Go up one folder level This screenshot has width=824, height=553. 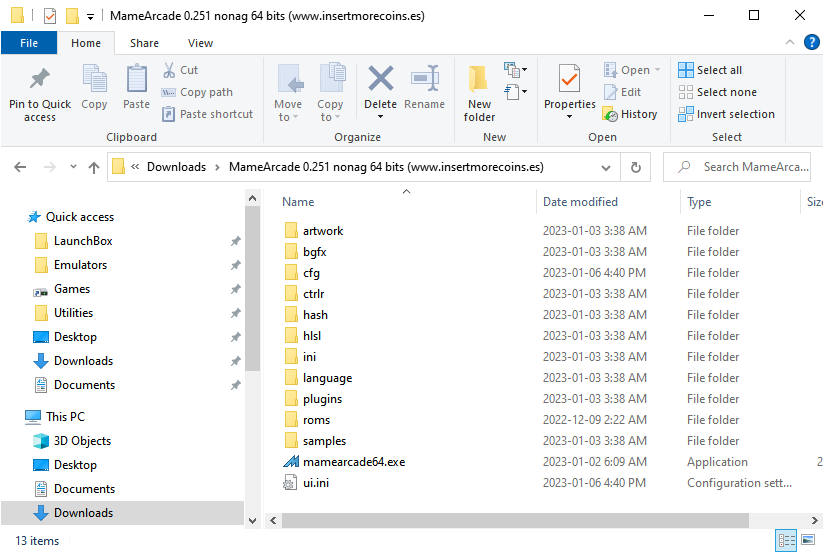click(x=94, y=167)
